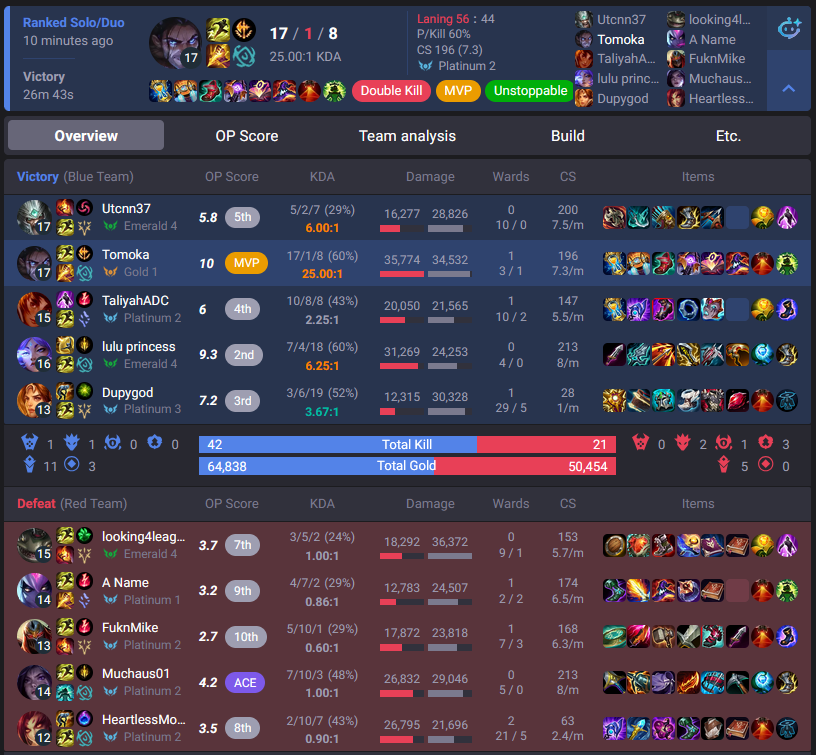Viewport: 816px width, 755px height.
Task: Open TaliyahADC player profile
Action: (x=135, y=300)
